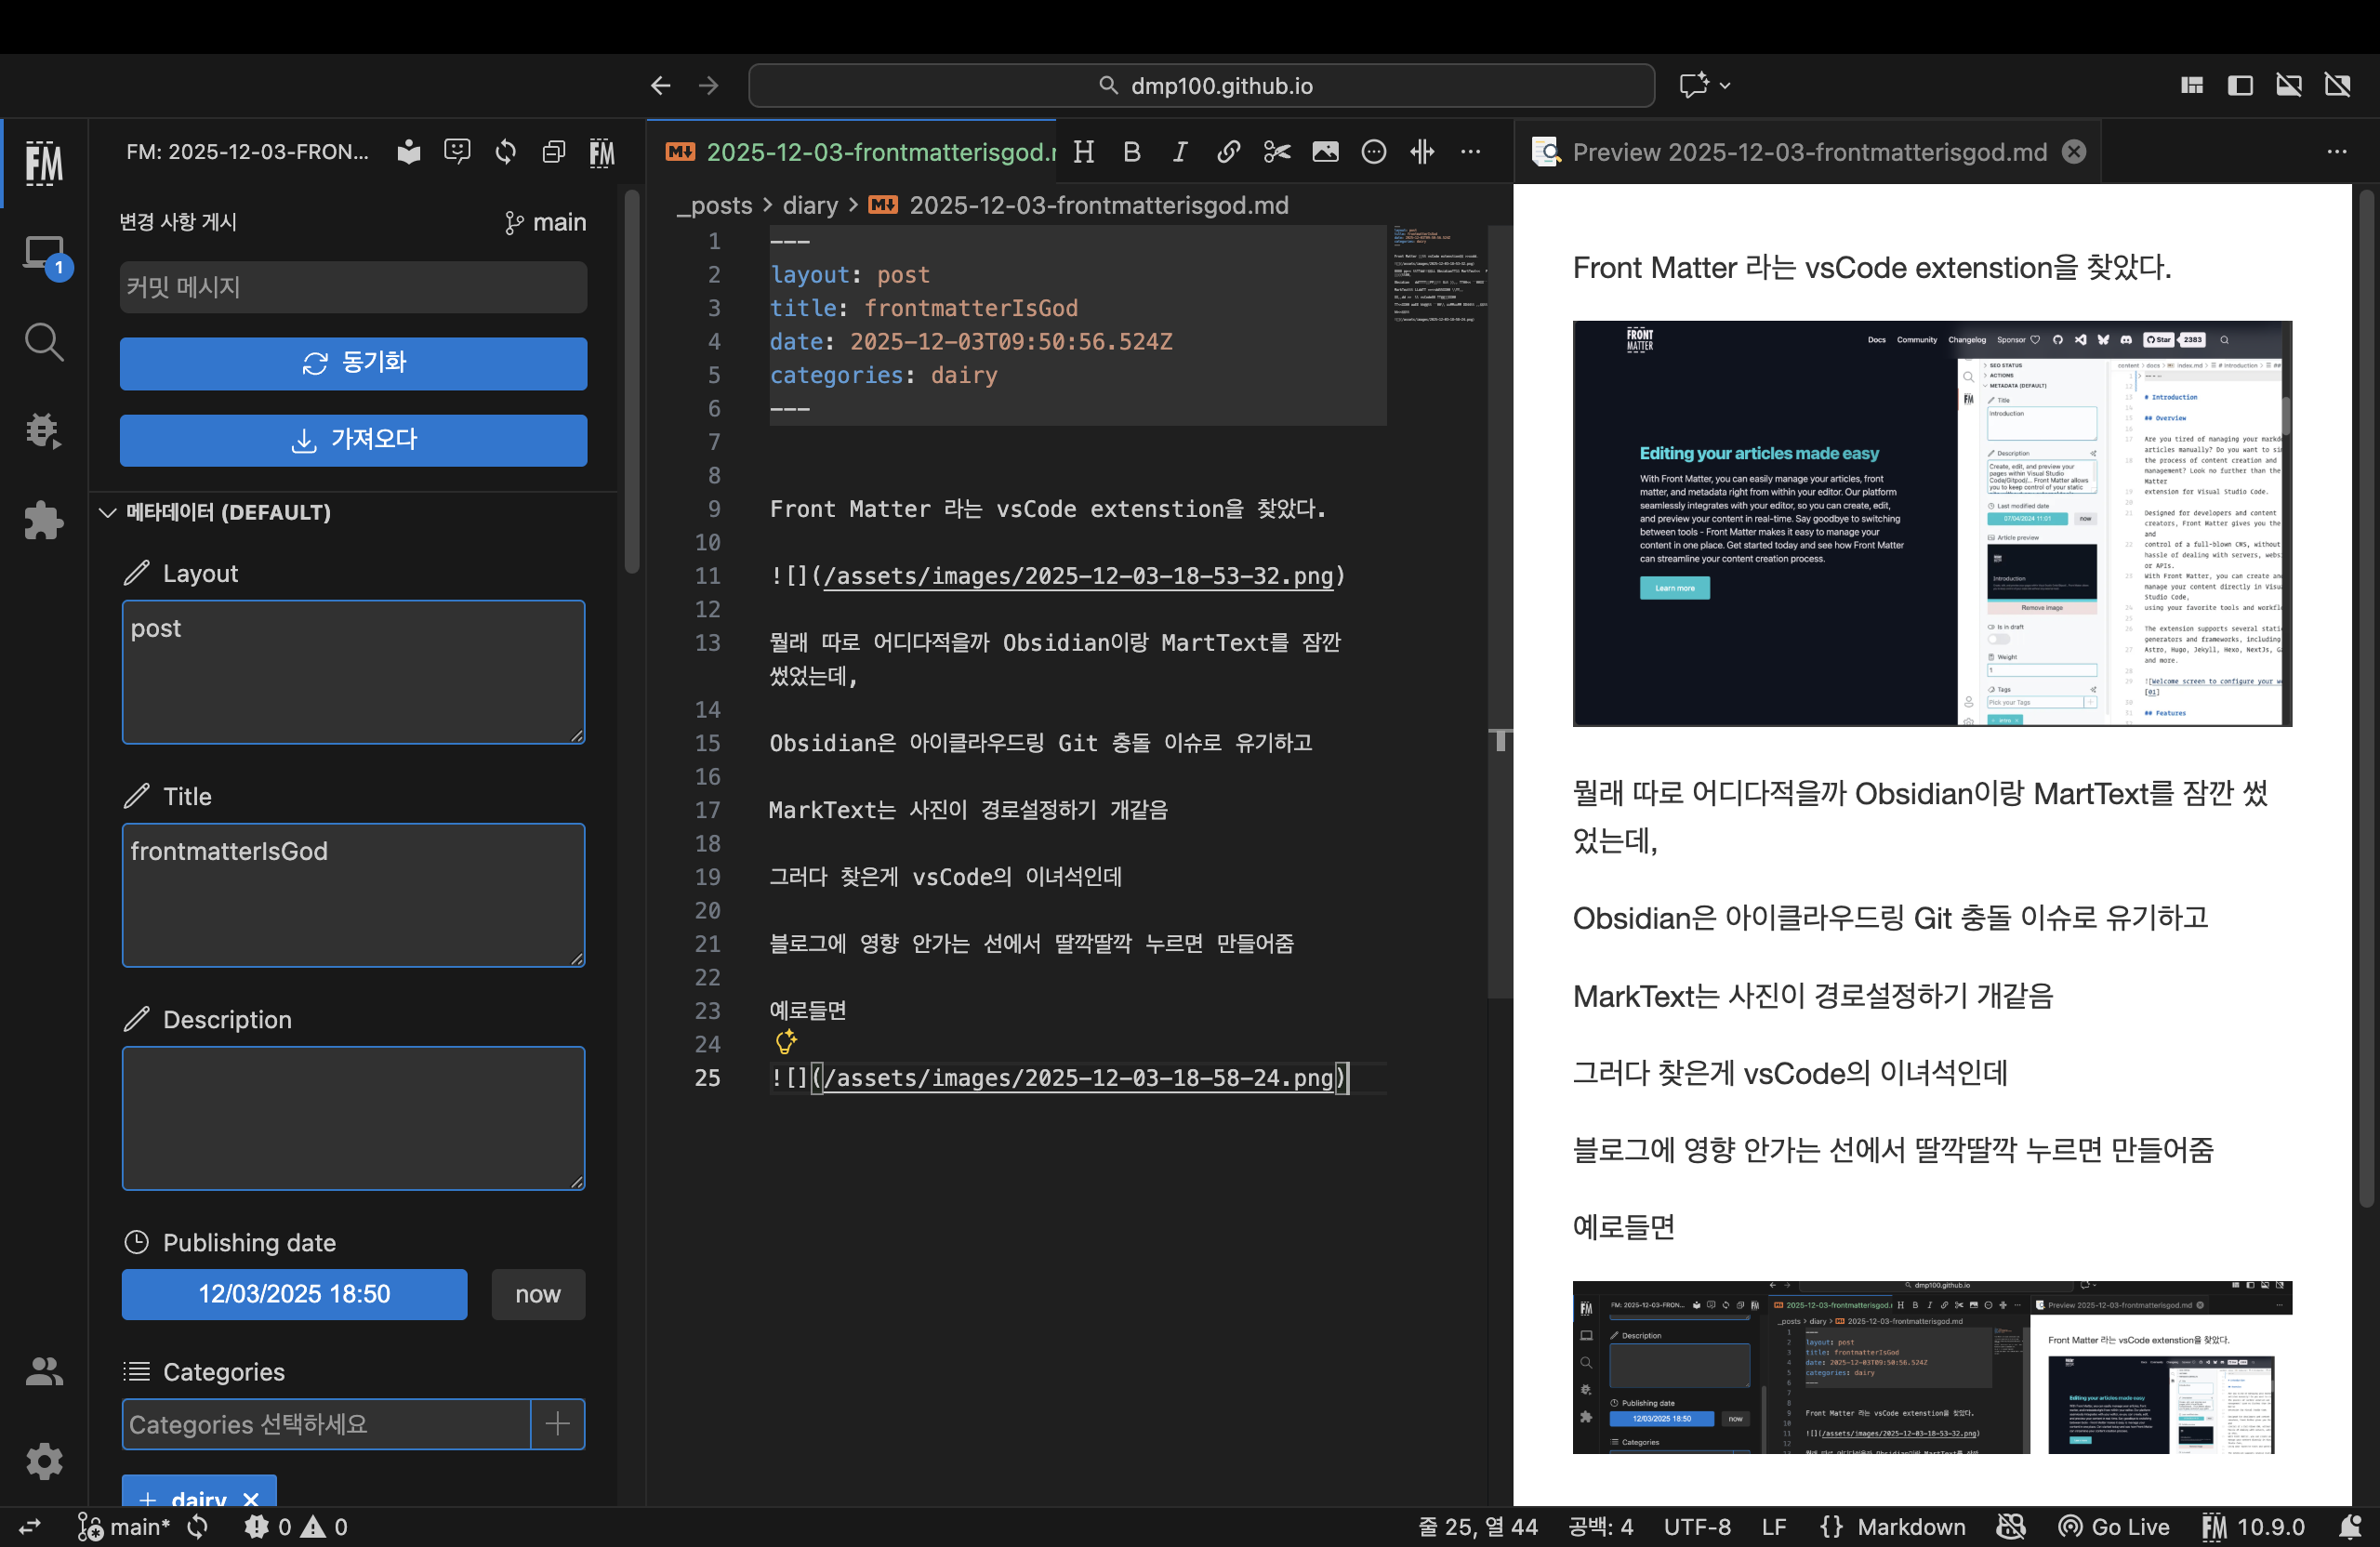Open the Categories 선택하세요 combo box
This screenshot has height=1547, width=2380.
326,1424
